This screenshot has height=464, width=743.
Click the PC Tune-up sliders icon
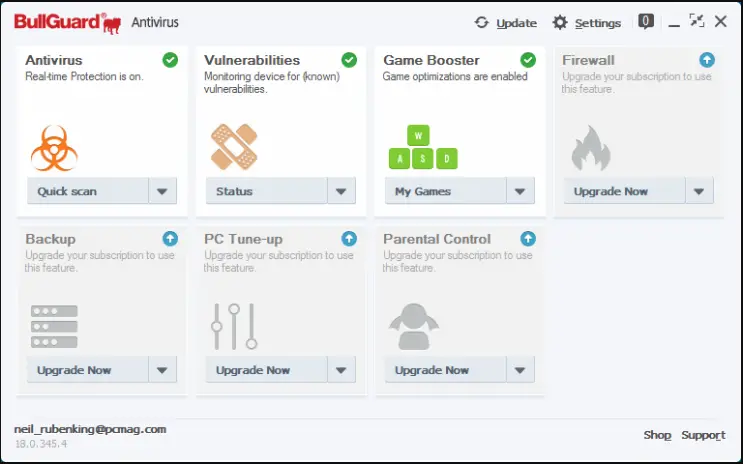pos(233,327)
